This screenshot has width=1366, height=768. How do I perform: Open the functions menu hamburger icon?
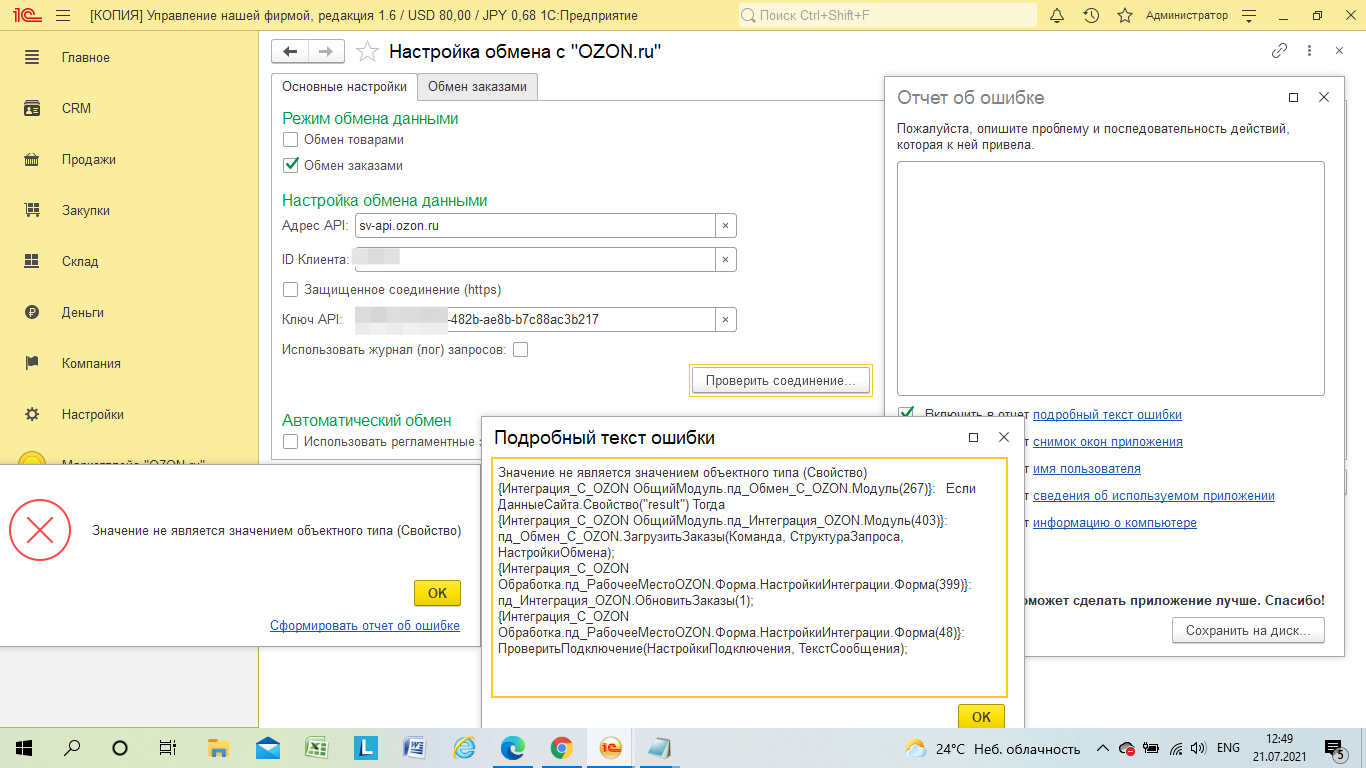(x=63, y=16)
